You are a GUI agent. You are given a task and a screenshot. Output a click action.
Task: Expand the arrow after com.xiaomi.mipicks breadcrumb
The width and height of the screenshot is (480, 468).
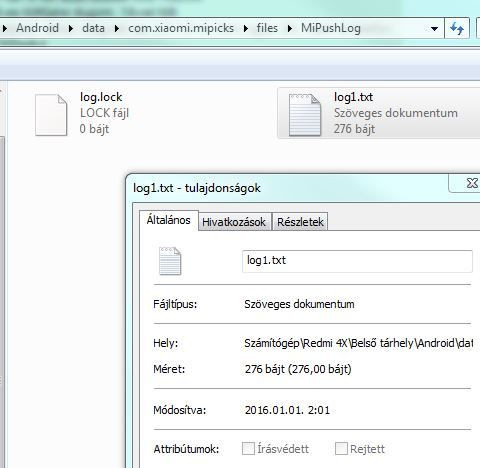click(246, 29)
